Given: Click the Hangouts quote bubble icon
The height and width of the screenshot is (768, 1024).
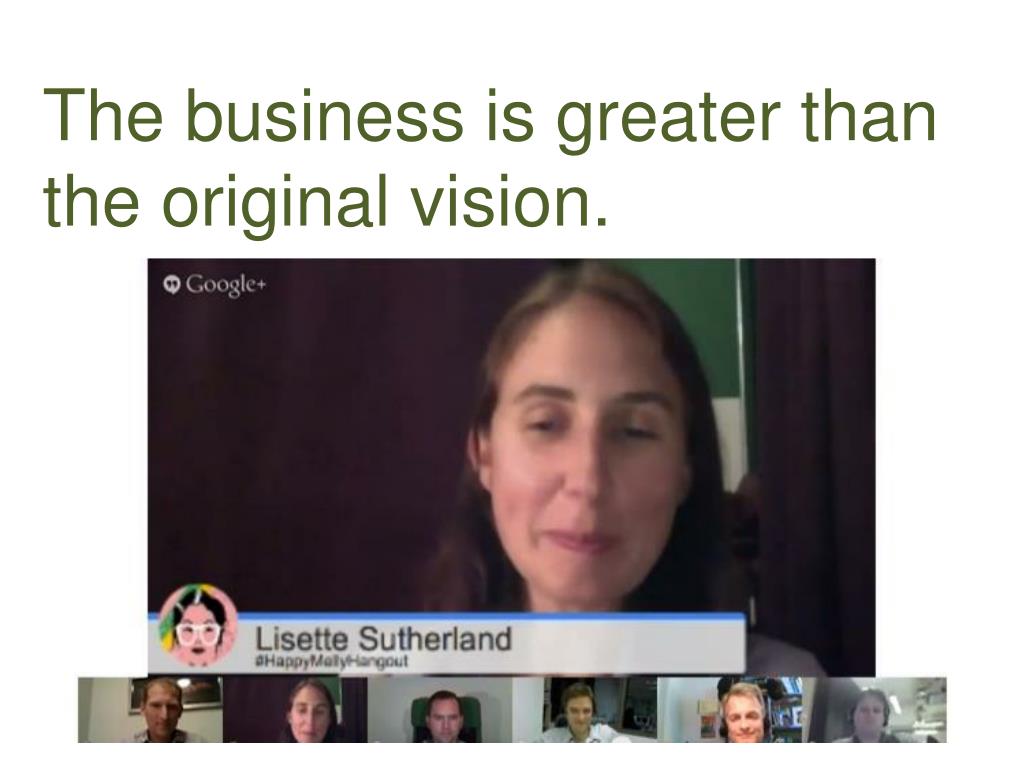Looking at the screenshot, I should (172, 285).
